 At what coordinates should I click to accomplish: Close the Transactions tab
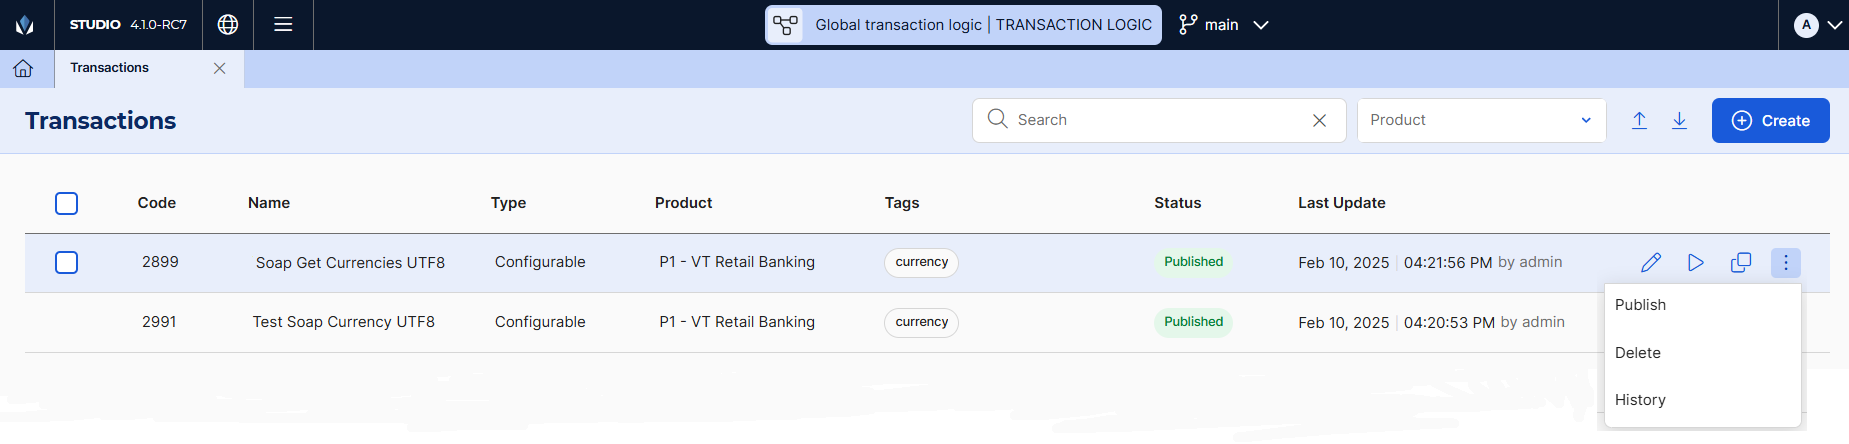pos(220,68)
